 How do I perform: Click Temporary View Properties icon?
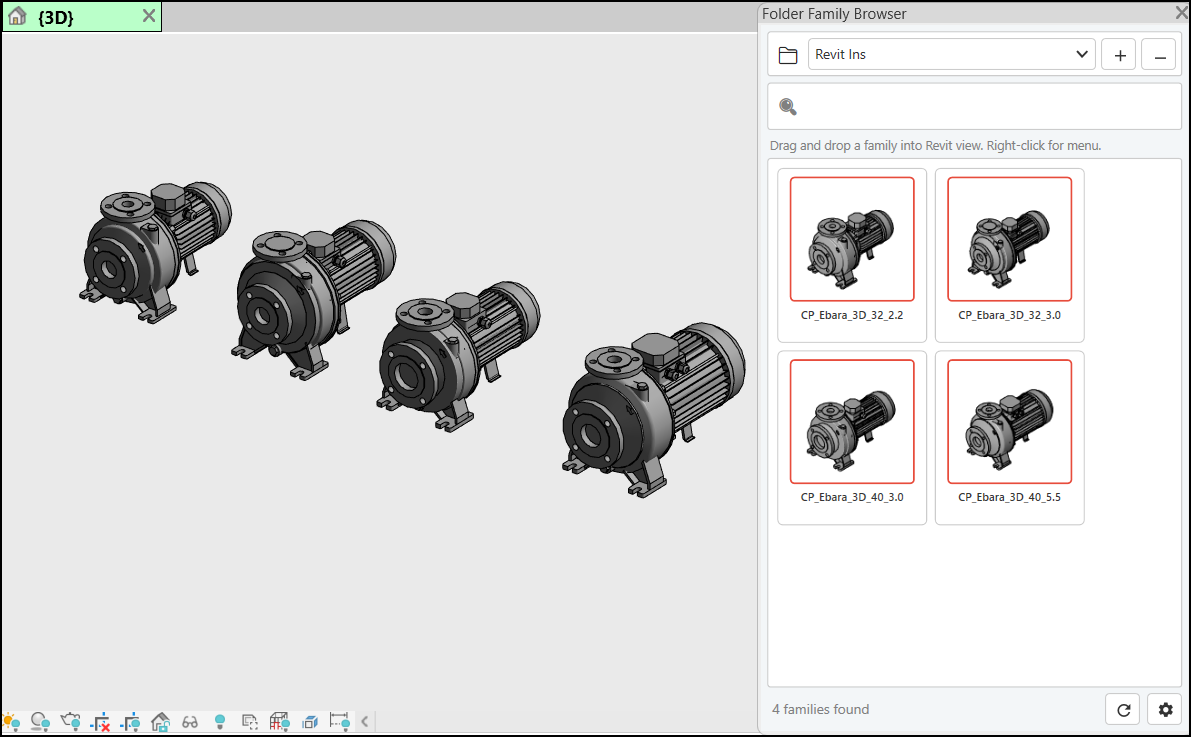pyautogui.click(x=249, y=721)
